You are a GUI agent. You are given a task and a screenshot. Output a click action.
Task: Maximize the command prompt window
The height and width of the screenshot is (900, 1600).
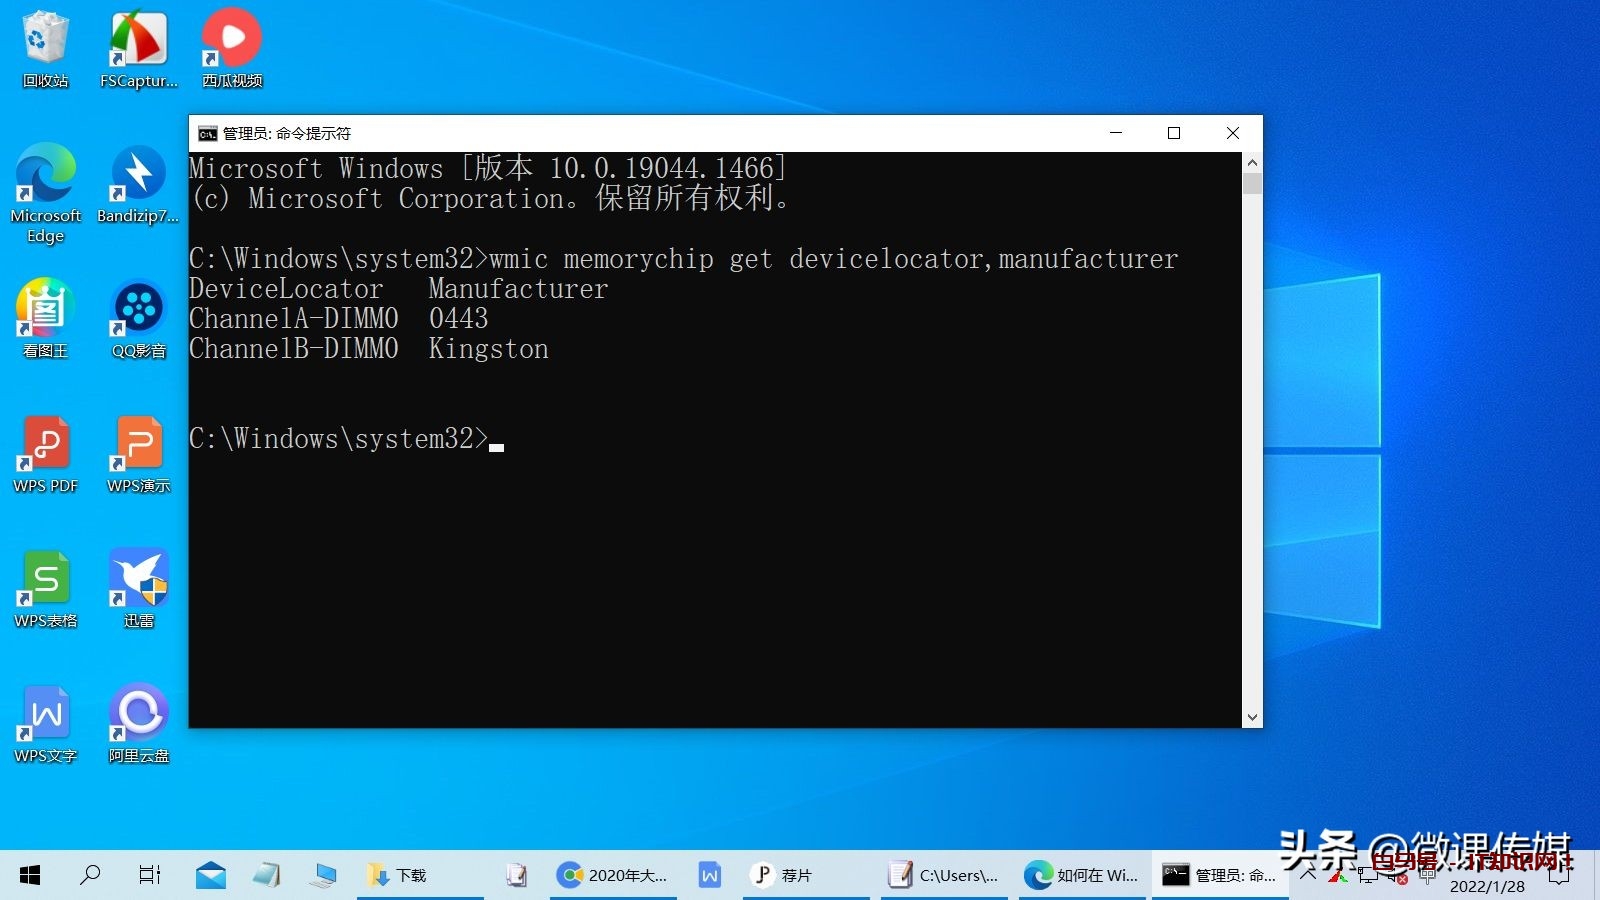(x=1174, y=133)
